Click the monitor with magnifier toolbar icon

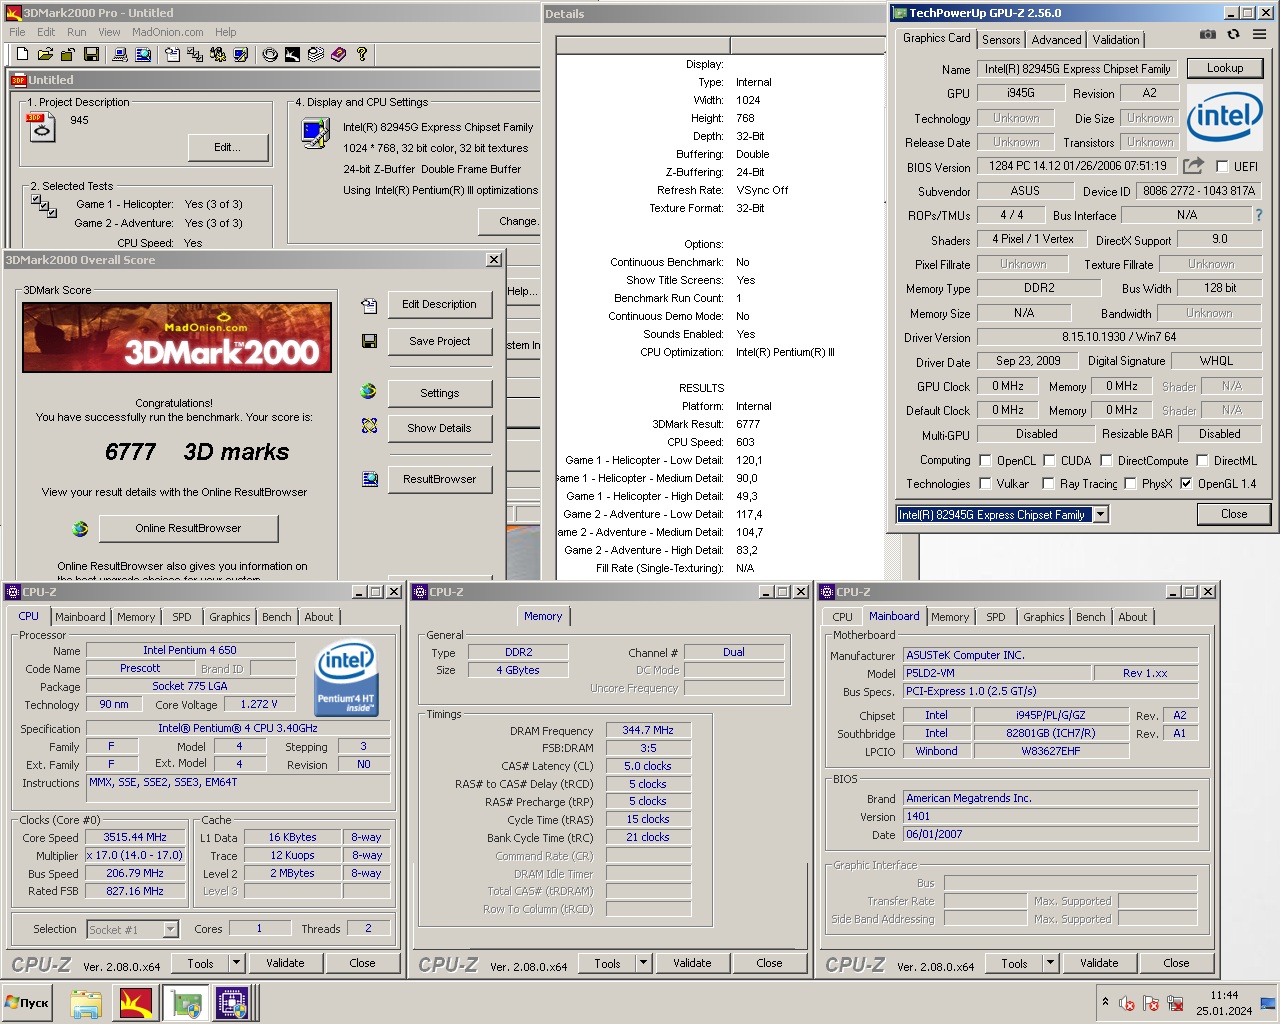click(143, 54)
